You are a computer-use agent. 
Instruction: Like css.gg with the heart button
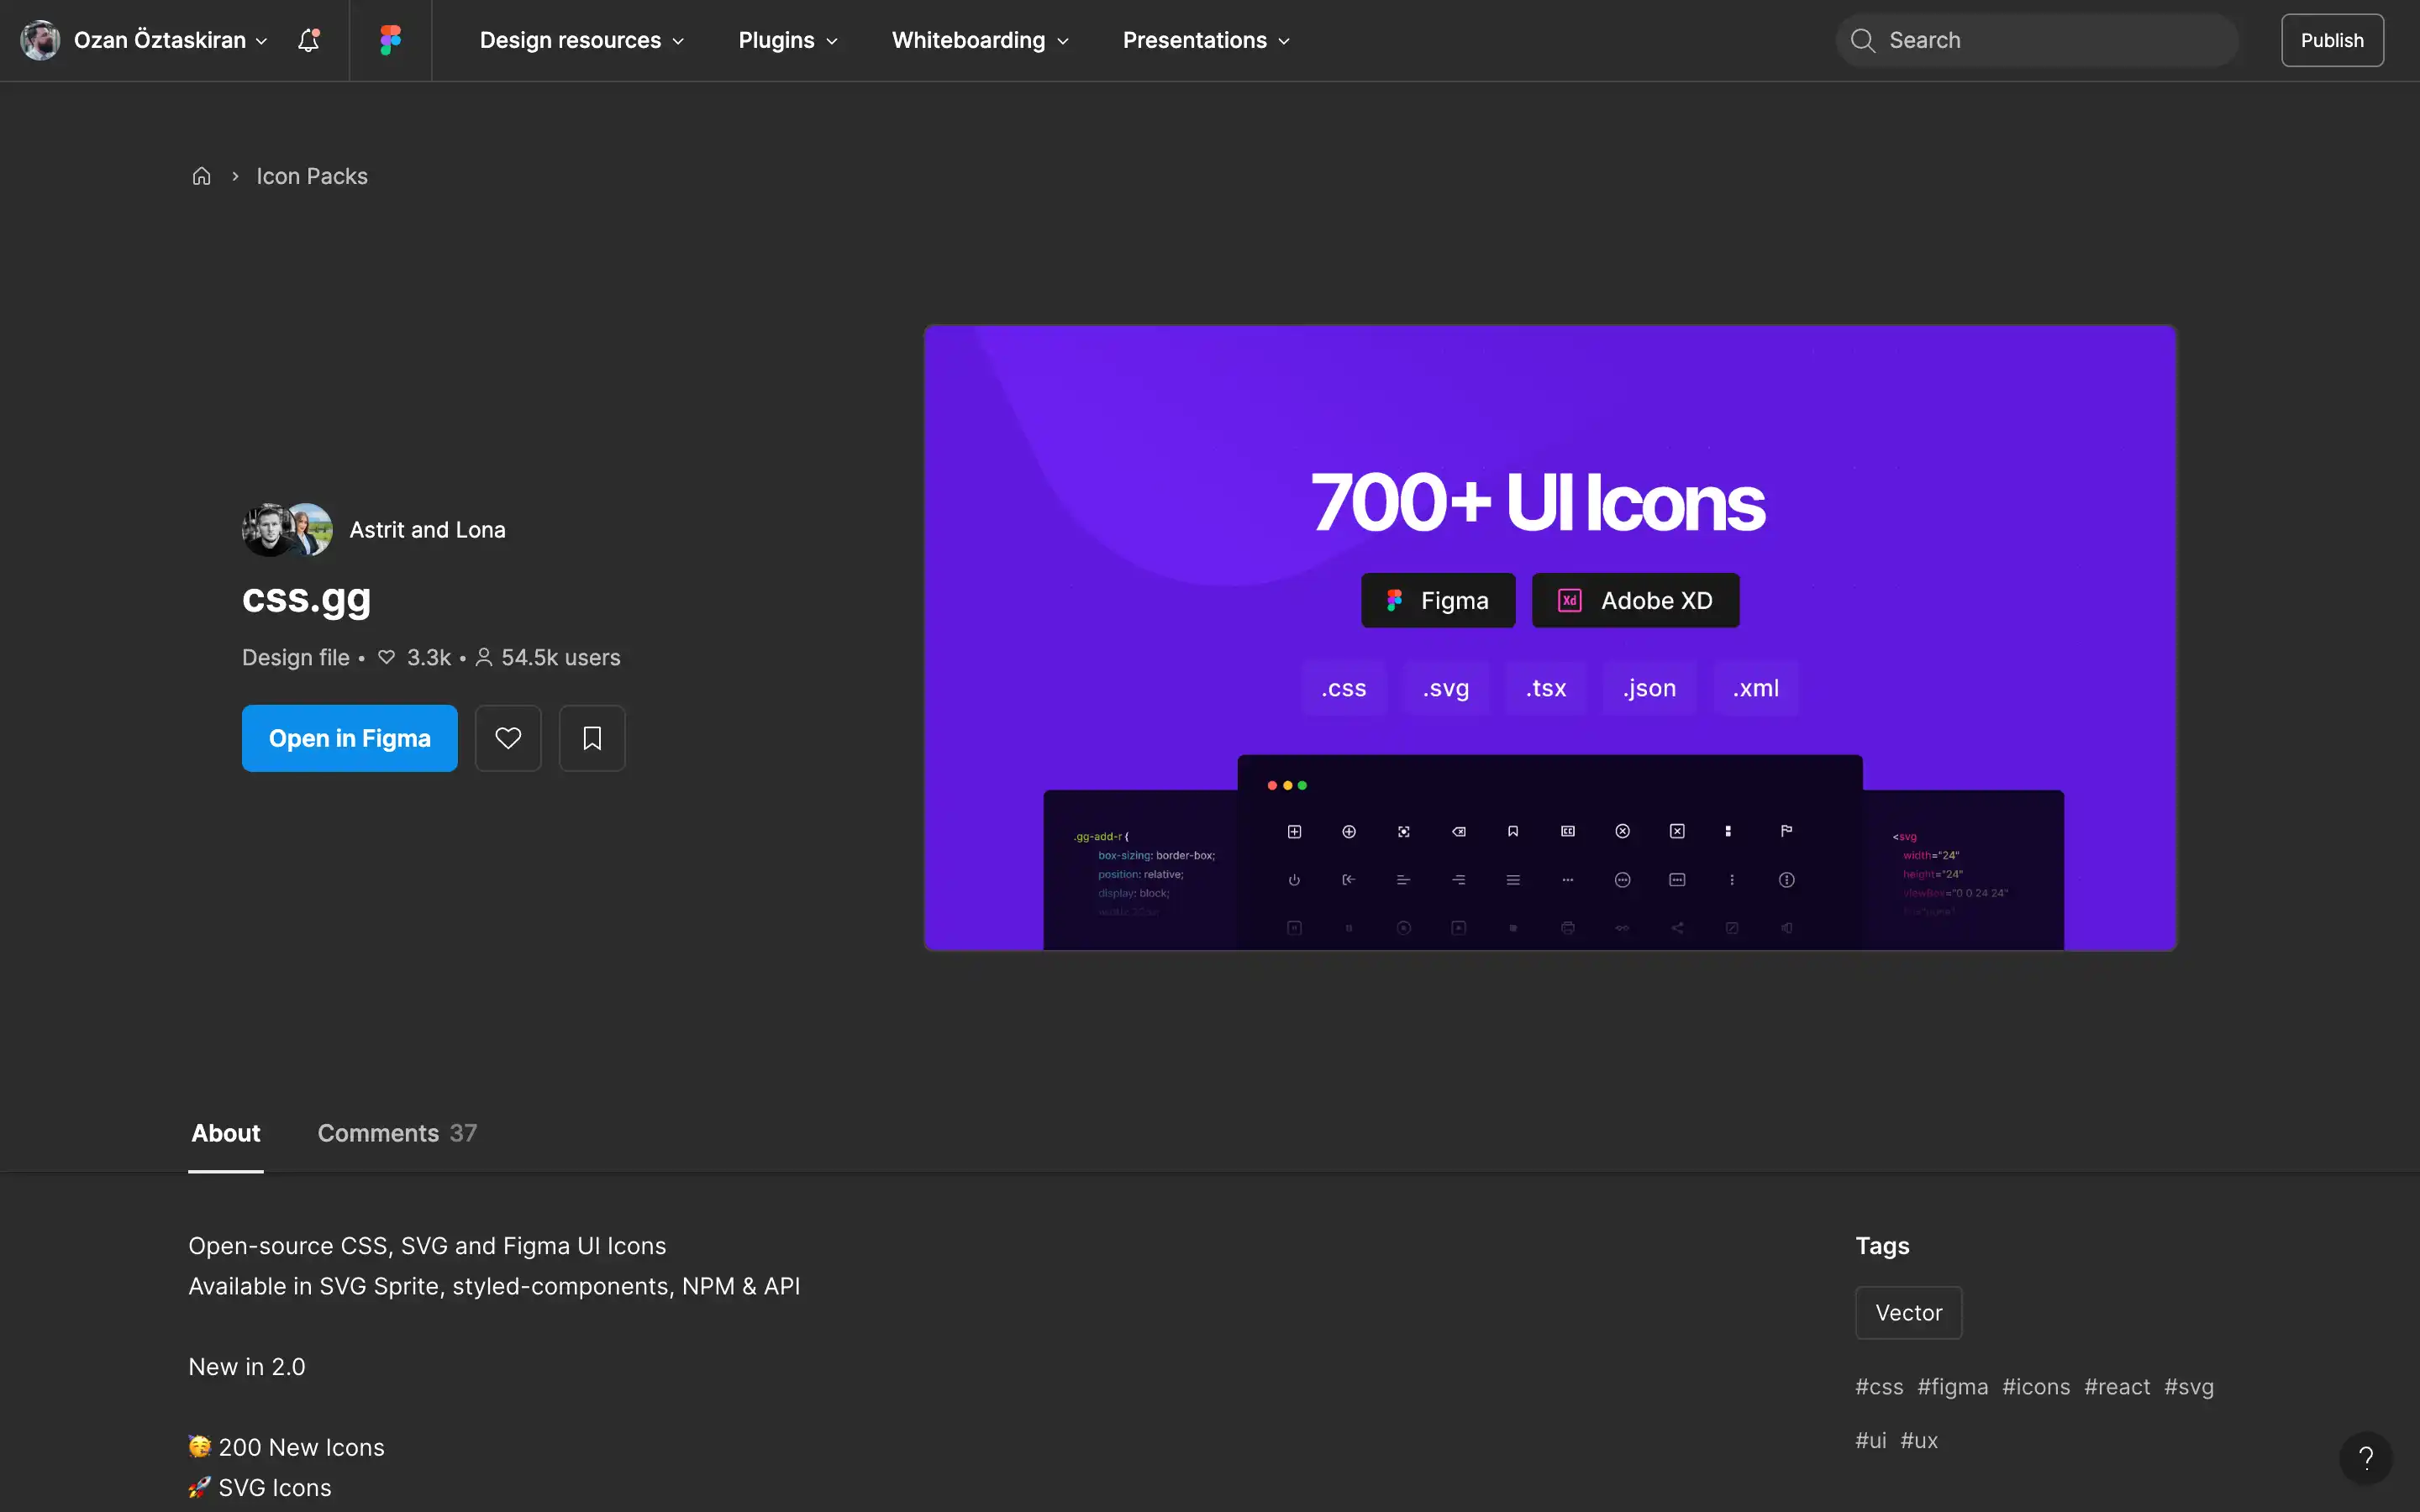508,738
